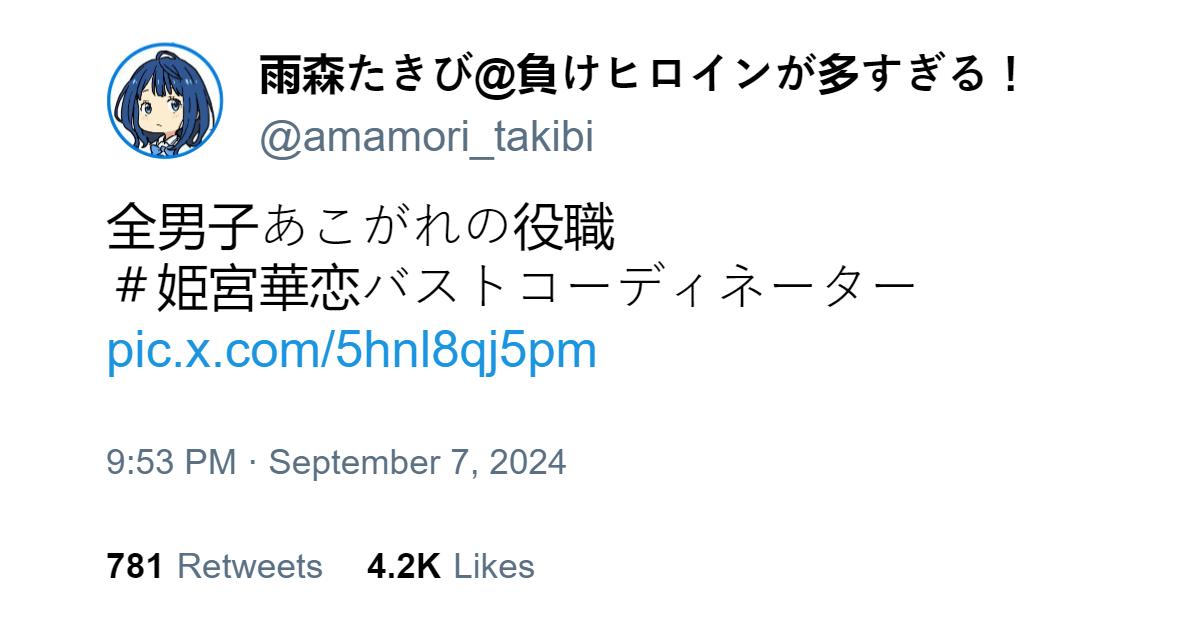Follow the pic.x.com/5hnl8qj5pm link

pyautogui.click(x=352, y=351)
